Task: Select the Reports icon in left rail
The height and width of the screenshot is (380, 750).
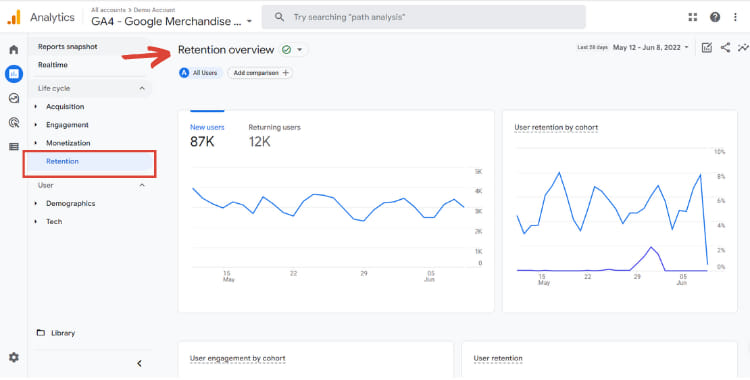Action: pos(14,74)
